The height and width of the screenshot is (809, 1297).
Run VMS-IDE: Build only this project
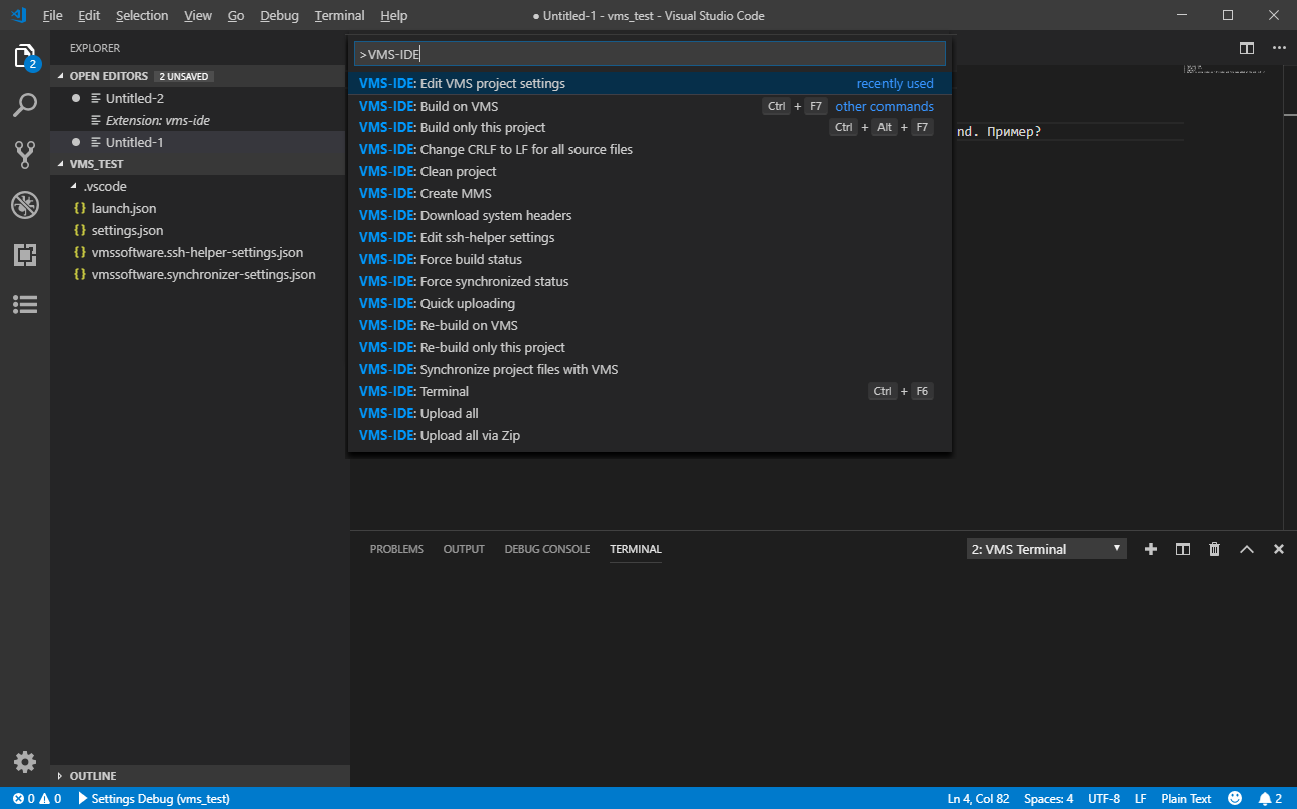coord(650,127)
